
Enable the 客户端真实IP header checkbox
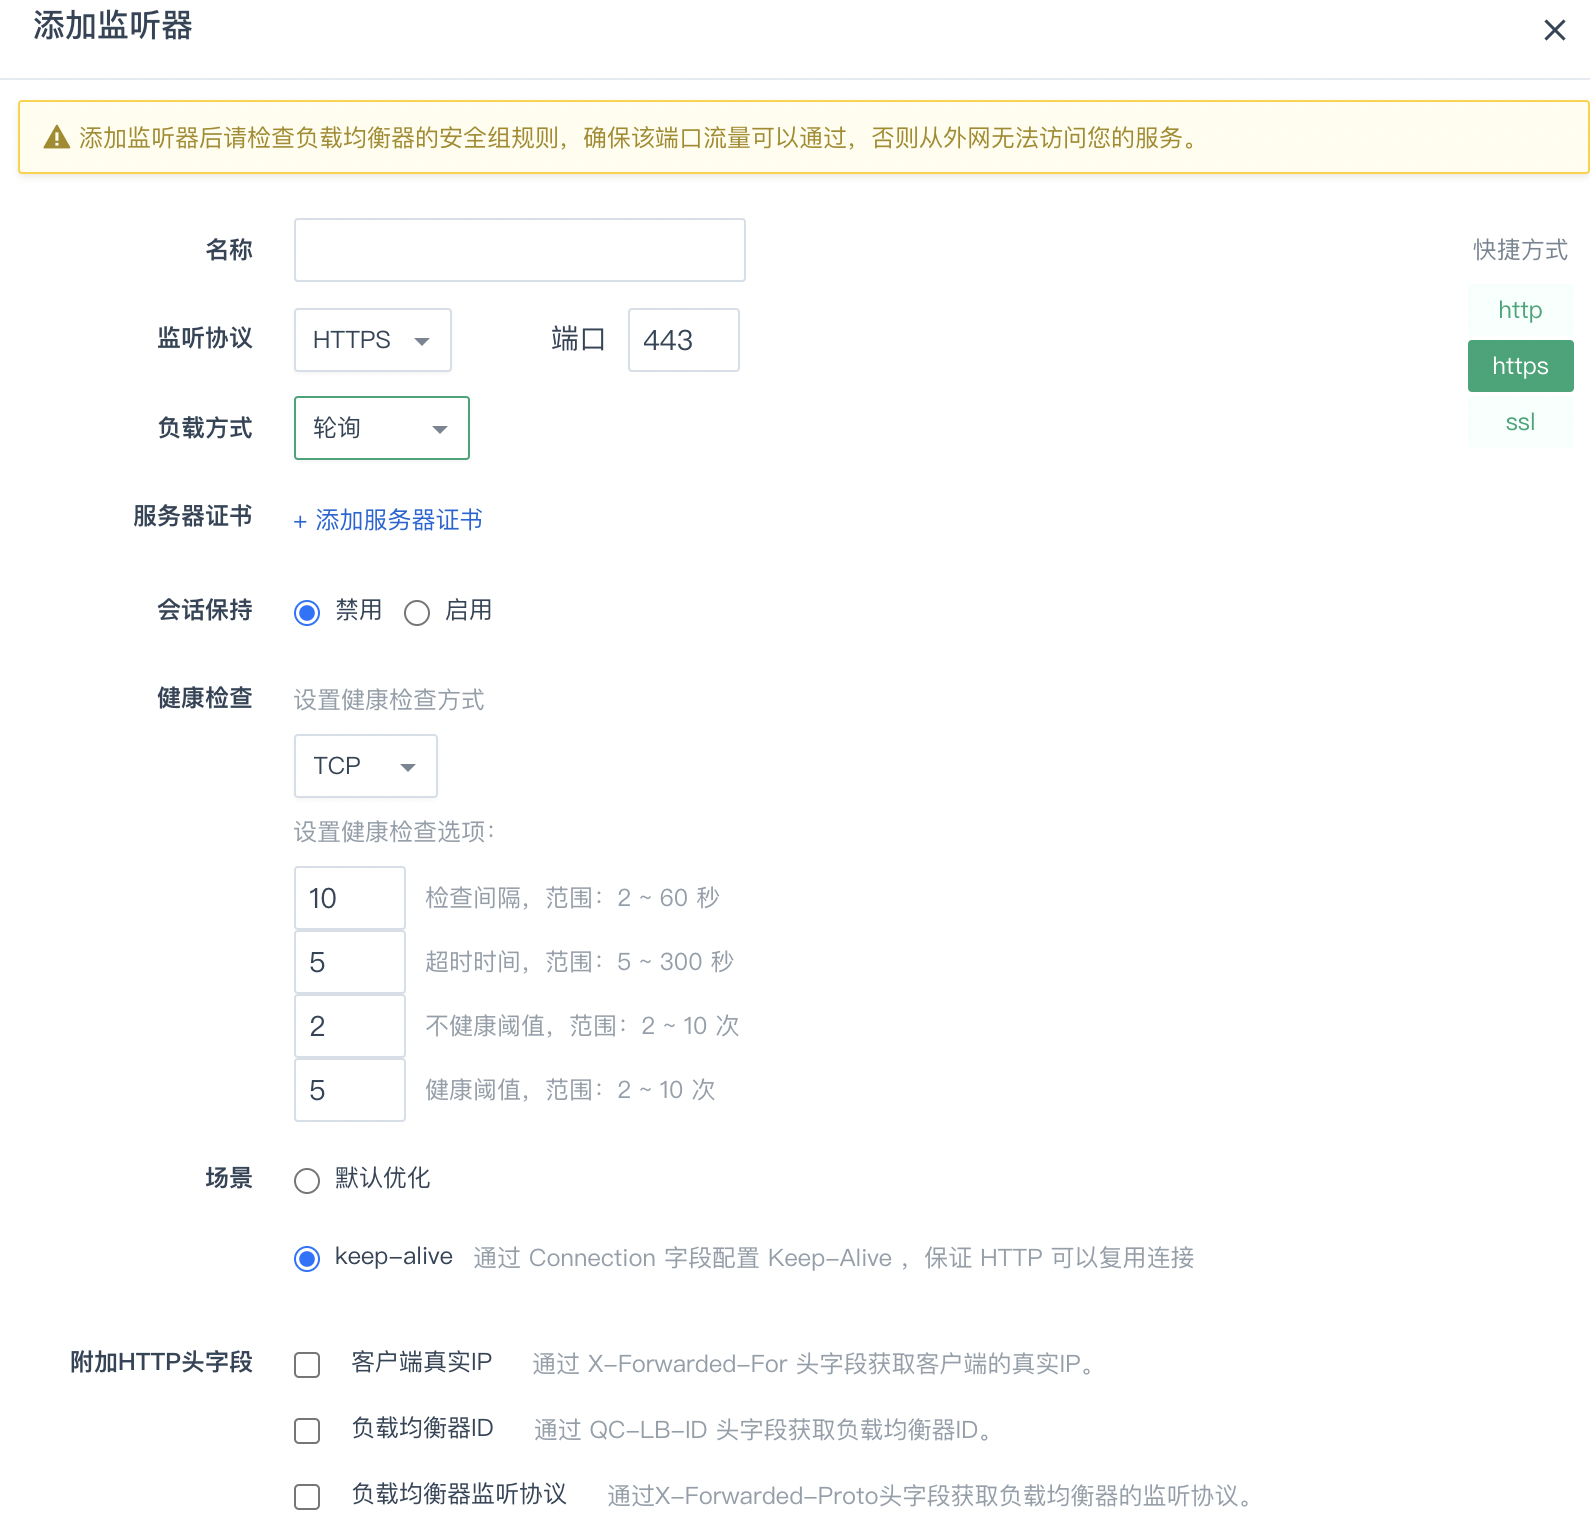coord(307,1365)
